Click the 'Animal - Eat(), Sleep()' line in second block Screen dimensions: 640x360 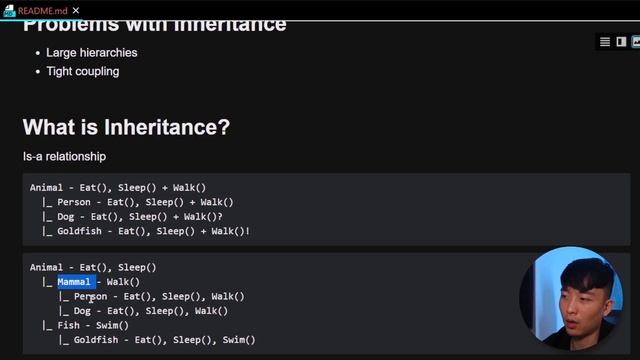click(x=93, y=267)
